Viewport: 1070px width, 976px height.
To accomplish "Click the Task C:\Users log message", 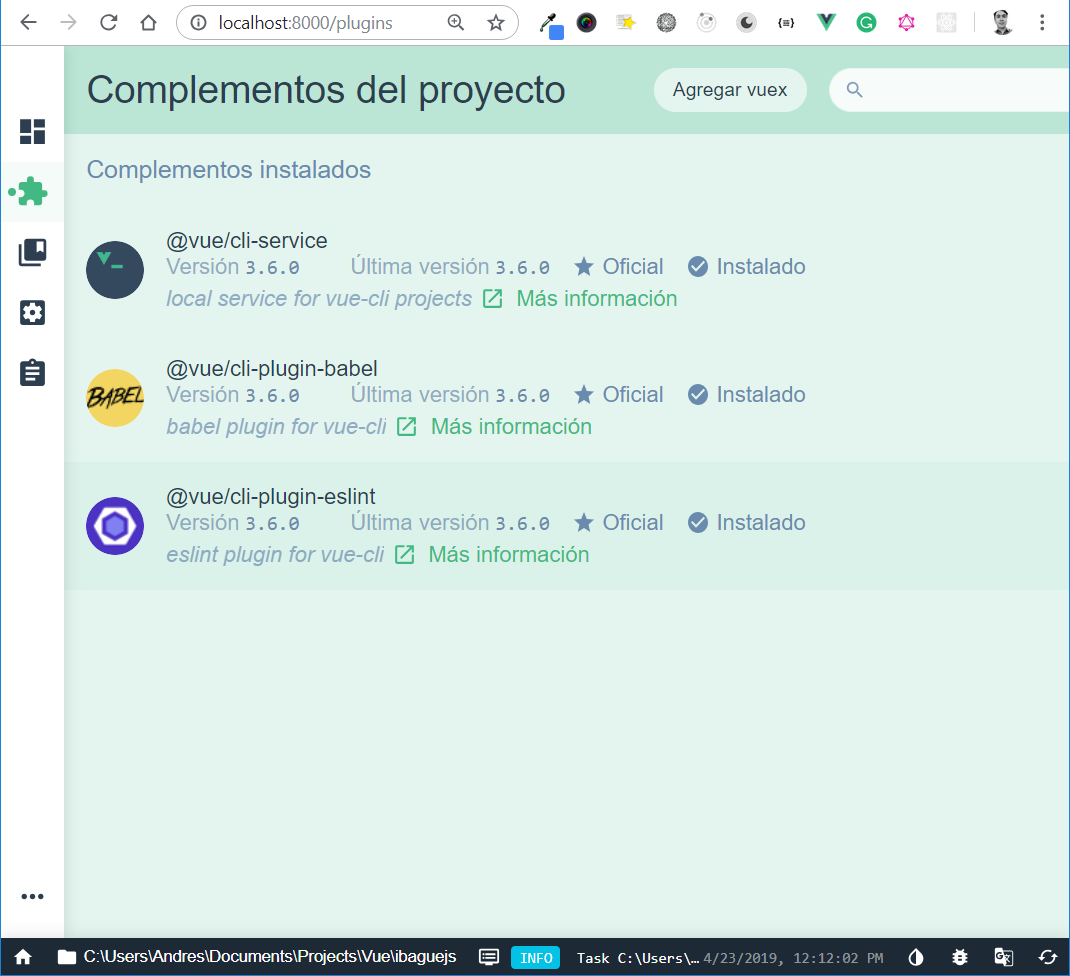I will 637,958.
